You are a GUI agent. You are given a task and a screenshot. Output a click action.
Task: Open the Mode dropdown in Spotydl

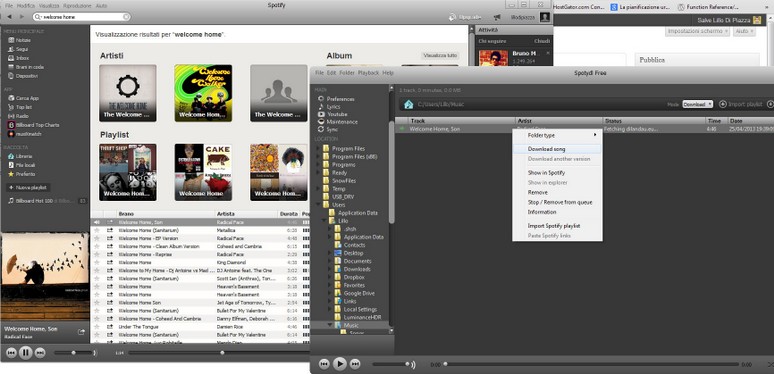click(x=697, y=104)
